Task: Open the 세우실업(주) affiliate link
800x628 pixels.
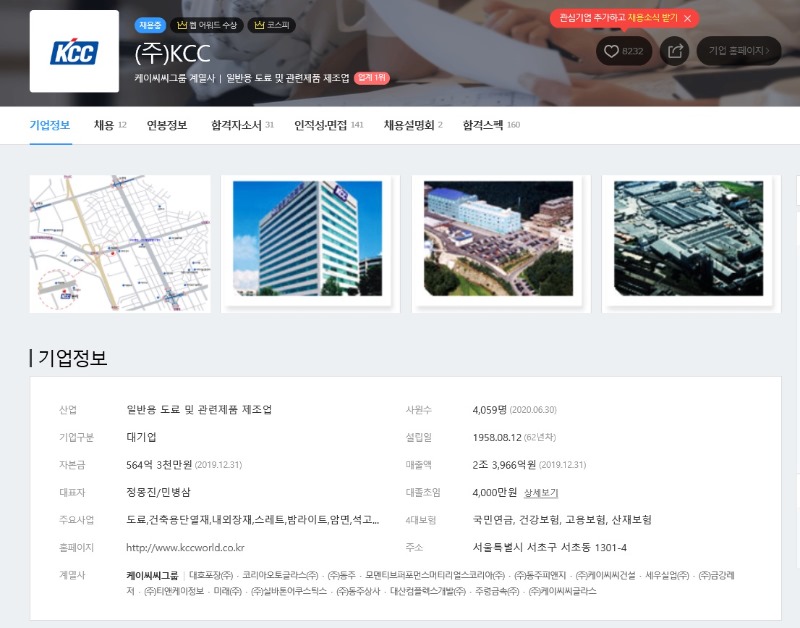Action: click(x=667, y=575)
